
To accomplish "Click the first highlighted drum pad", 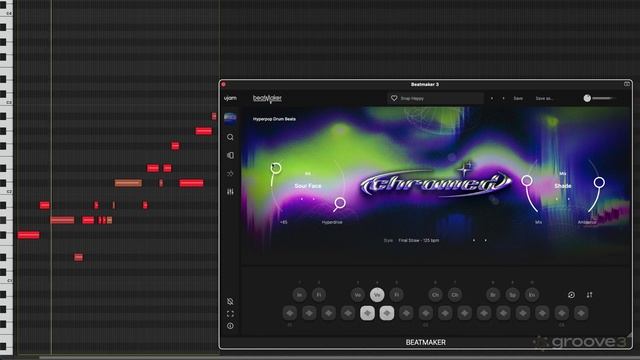I will click(x=367, y=313).
